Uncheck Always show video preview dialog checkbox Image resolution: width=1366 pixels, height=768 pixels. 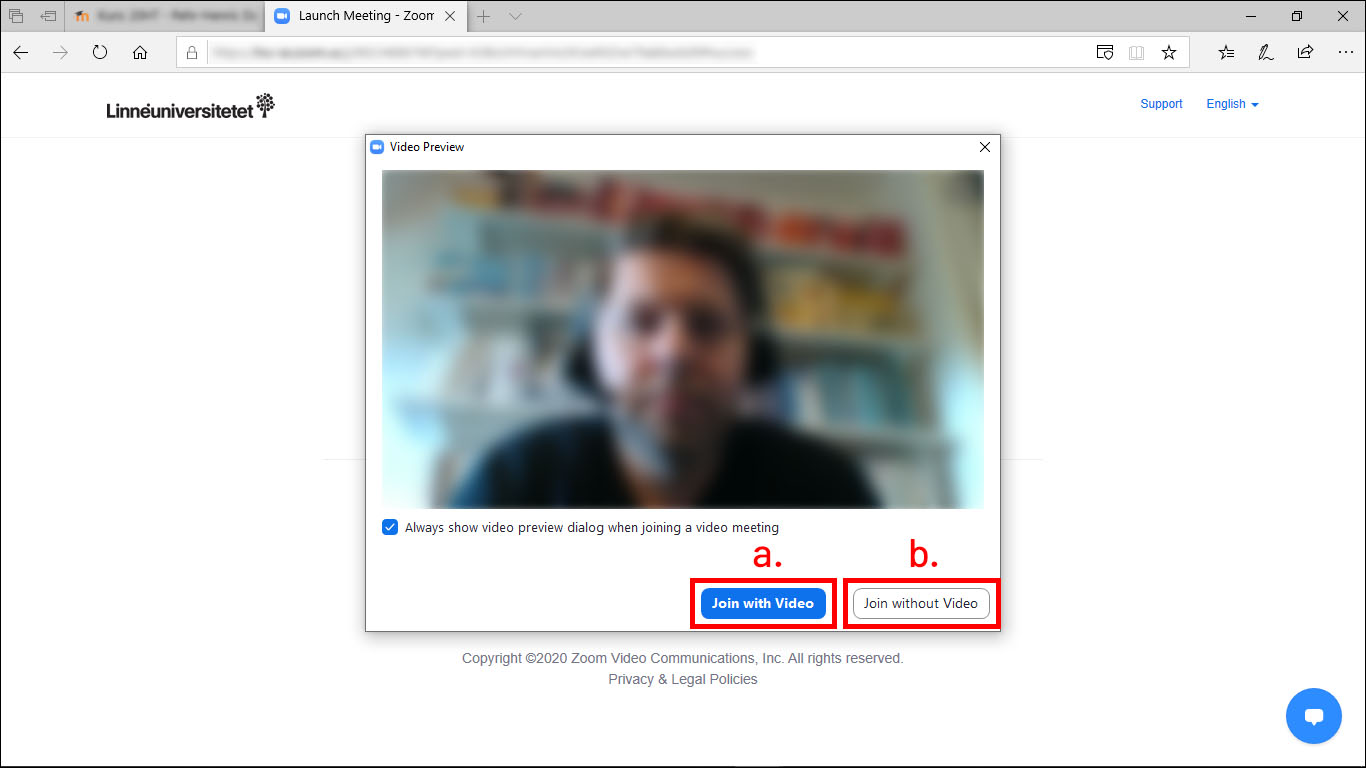[390, 527]
